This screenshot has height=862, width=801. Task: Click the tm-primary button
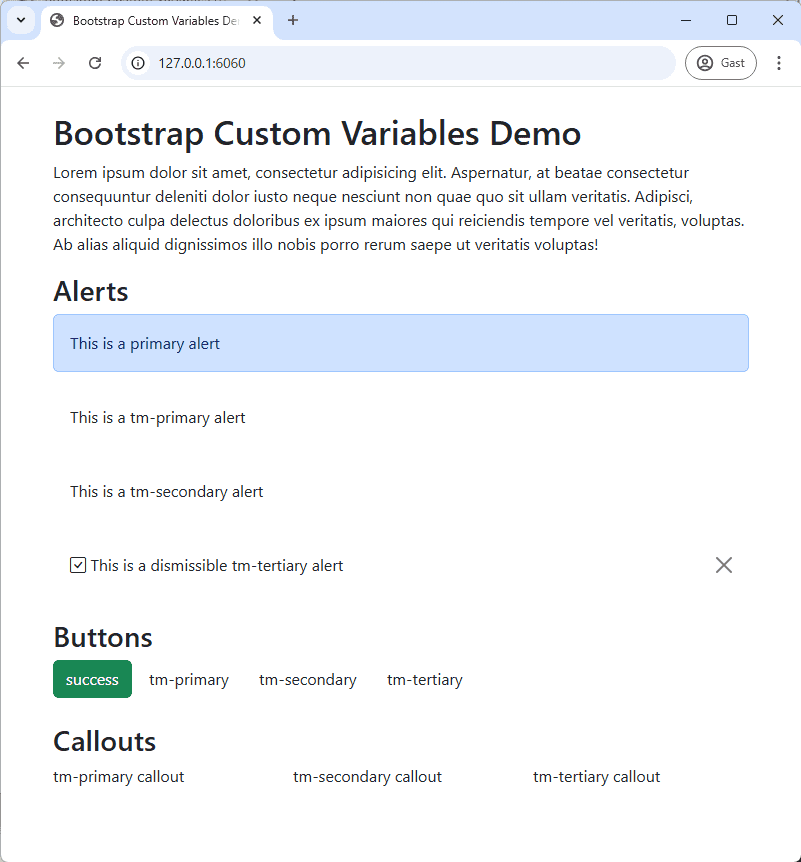tap(189, 679)
